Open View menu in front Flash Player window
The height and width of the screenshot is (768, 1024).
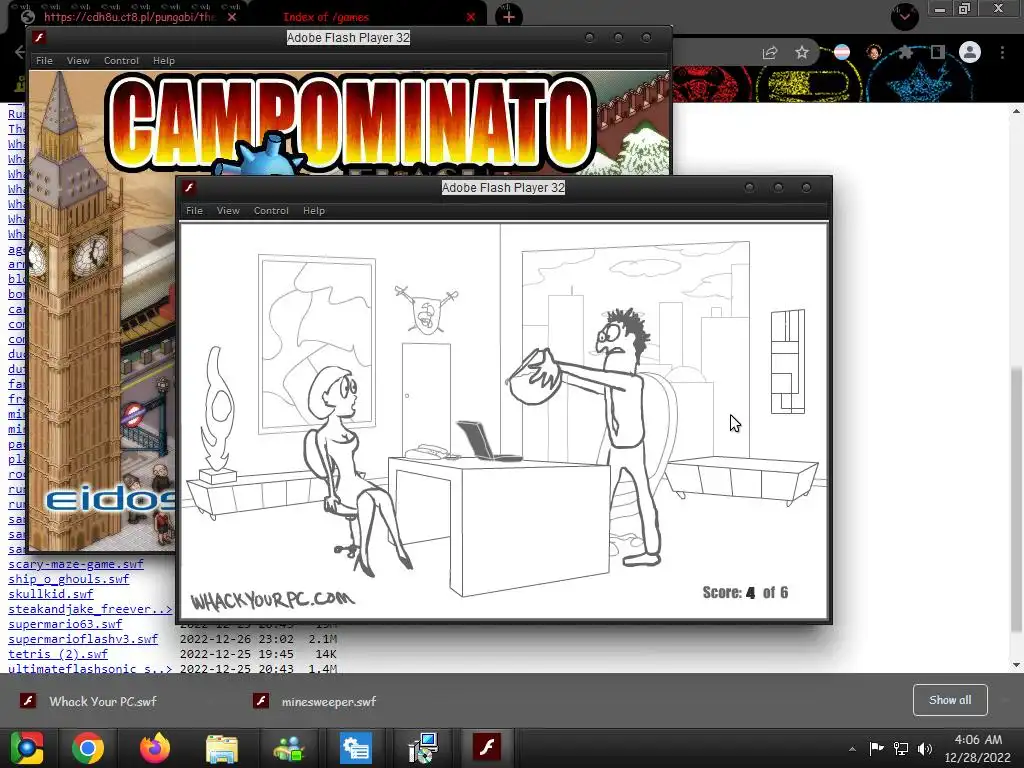tap(228, 210)
